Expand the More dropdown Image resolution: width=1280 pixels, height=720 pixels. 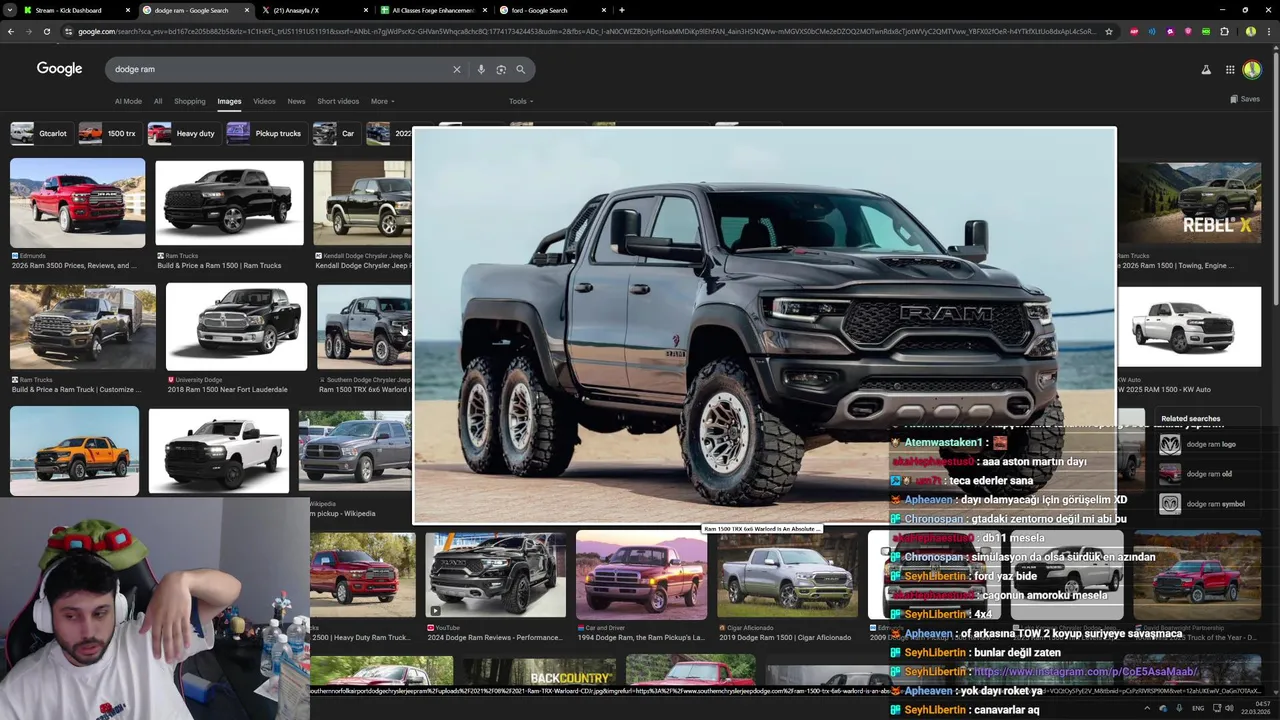click(382, 101)
